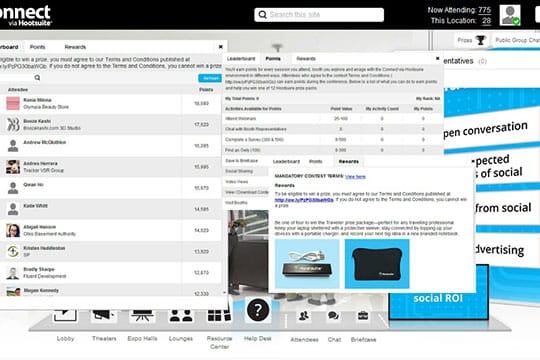This screenshot has height=360, width=540.
Task: Select Points tab in the front Rewards panel
Action: click(x=315, y=161)
